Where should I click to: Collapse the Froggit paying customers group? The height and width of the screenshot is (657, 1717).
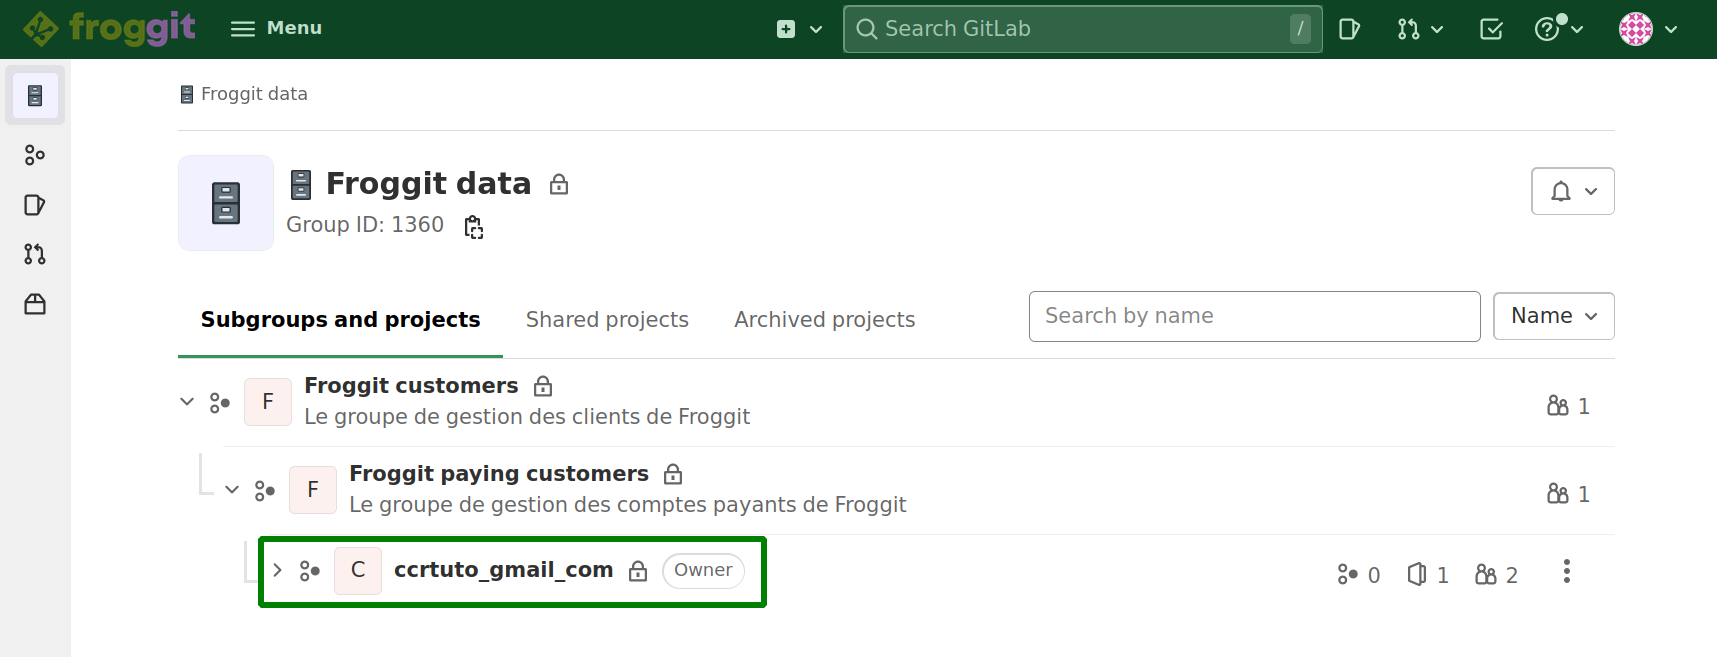pos(232,490)
